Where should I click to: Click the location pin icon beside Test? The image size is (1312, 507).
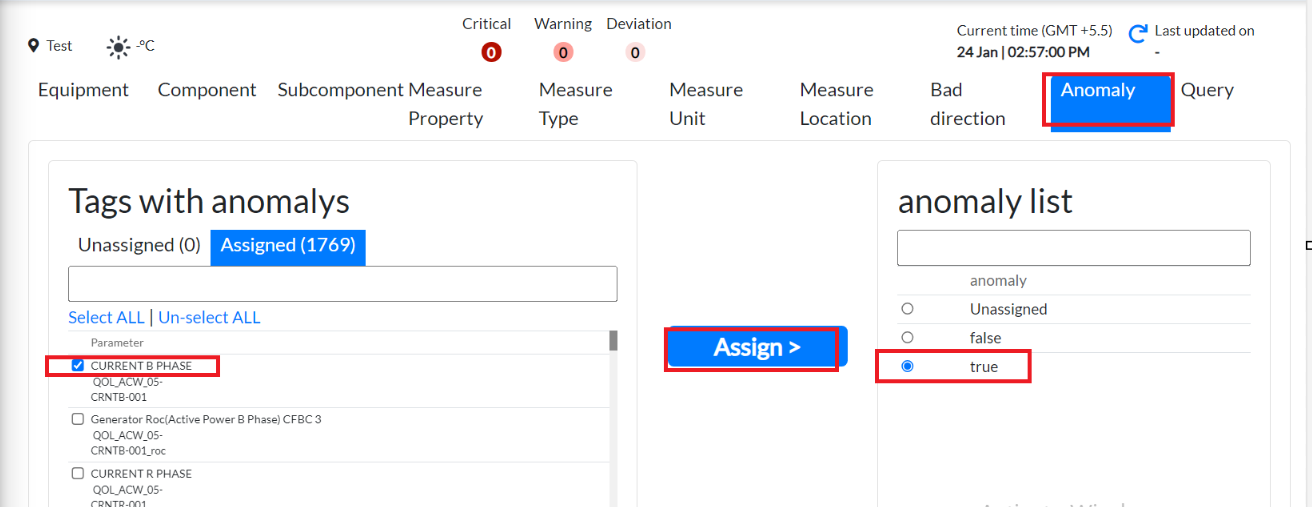click(x=33, y=46)
